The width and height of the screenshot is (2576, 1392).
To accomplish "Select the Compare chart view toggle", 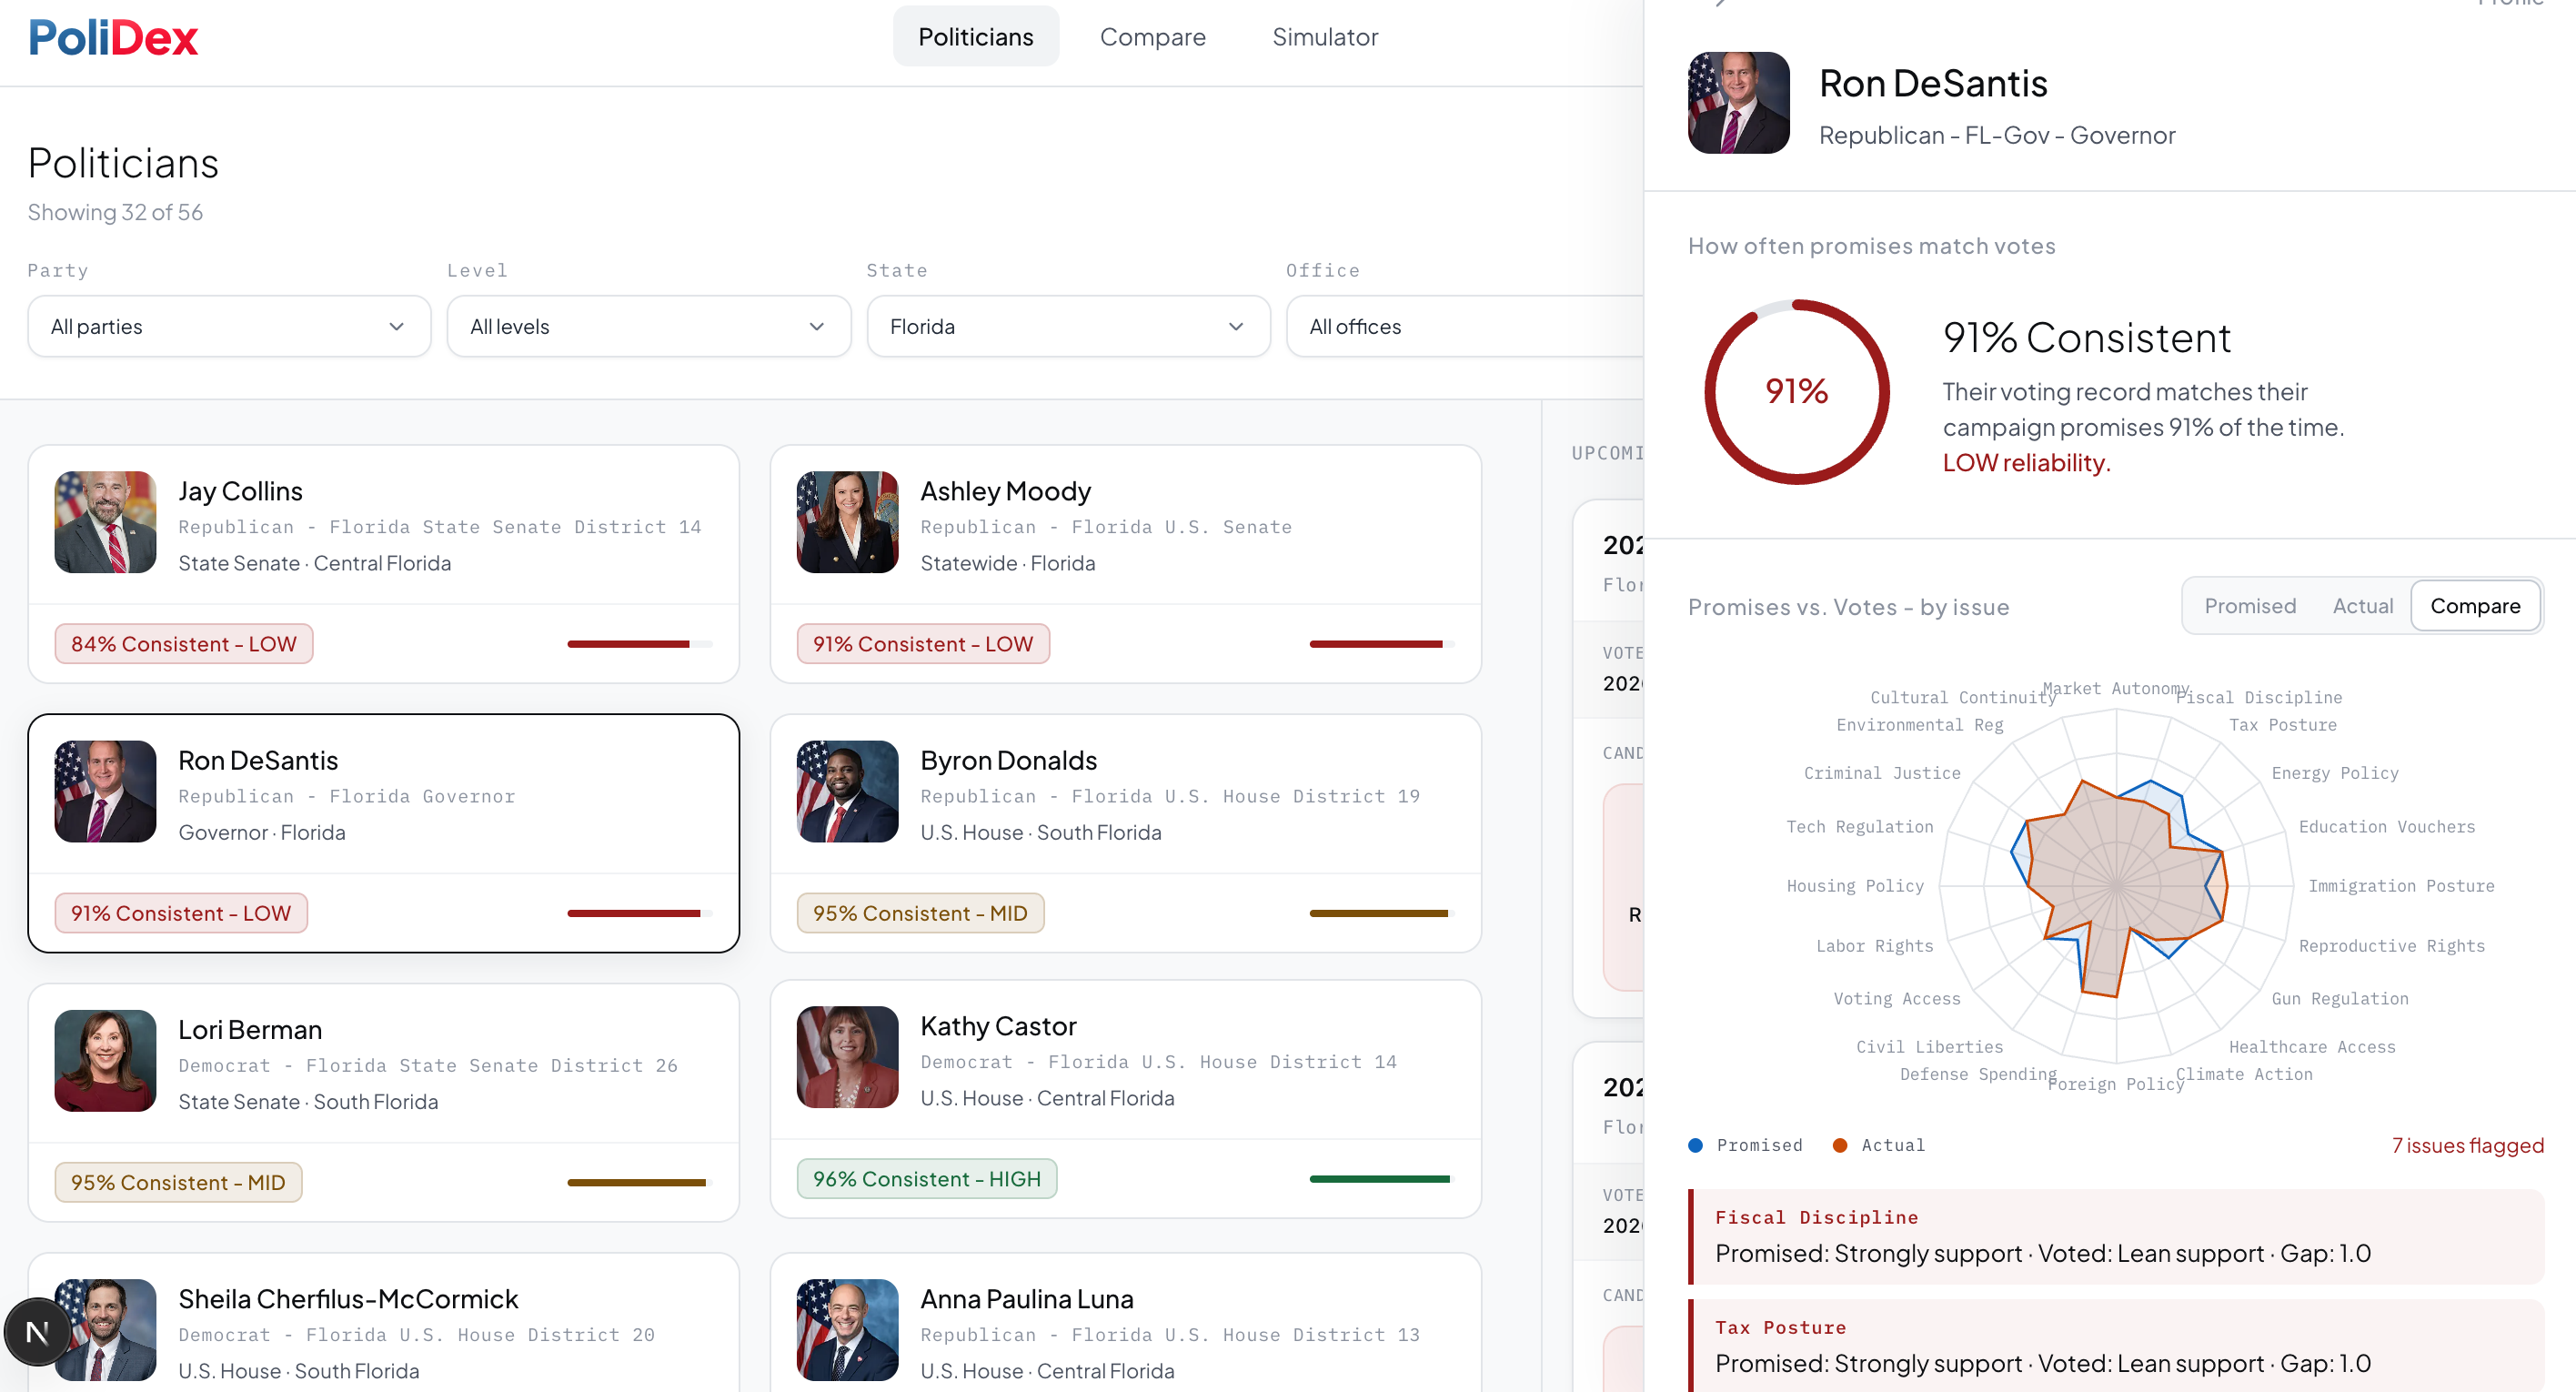I will point(2474,606).
